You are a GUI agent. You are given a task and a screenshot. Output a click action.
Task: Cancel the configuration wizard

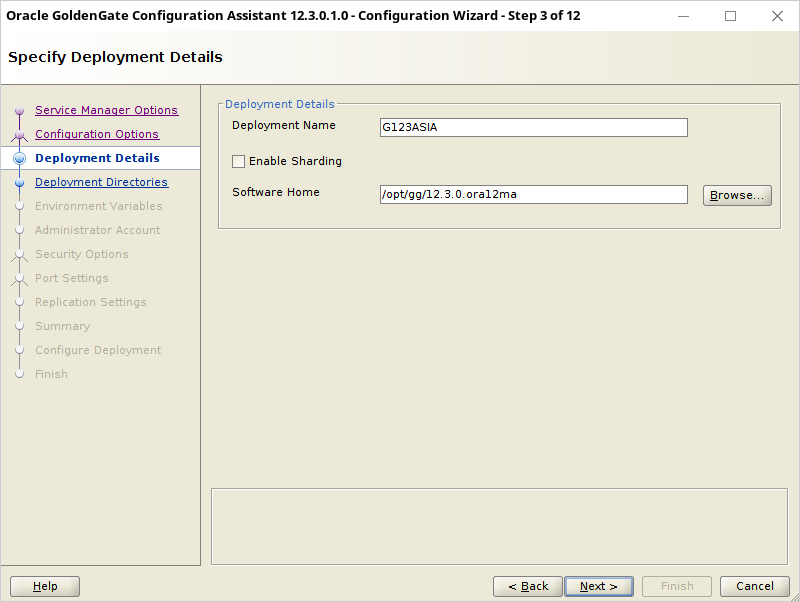point(755,586)
